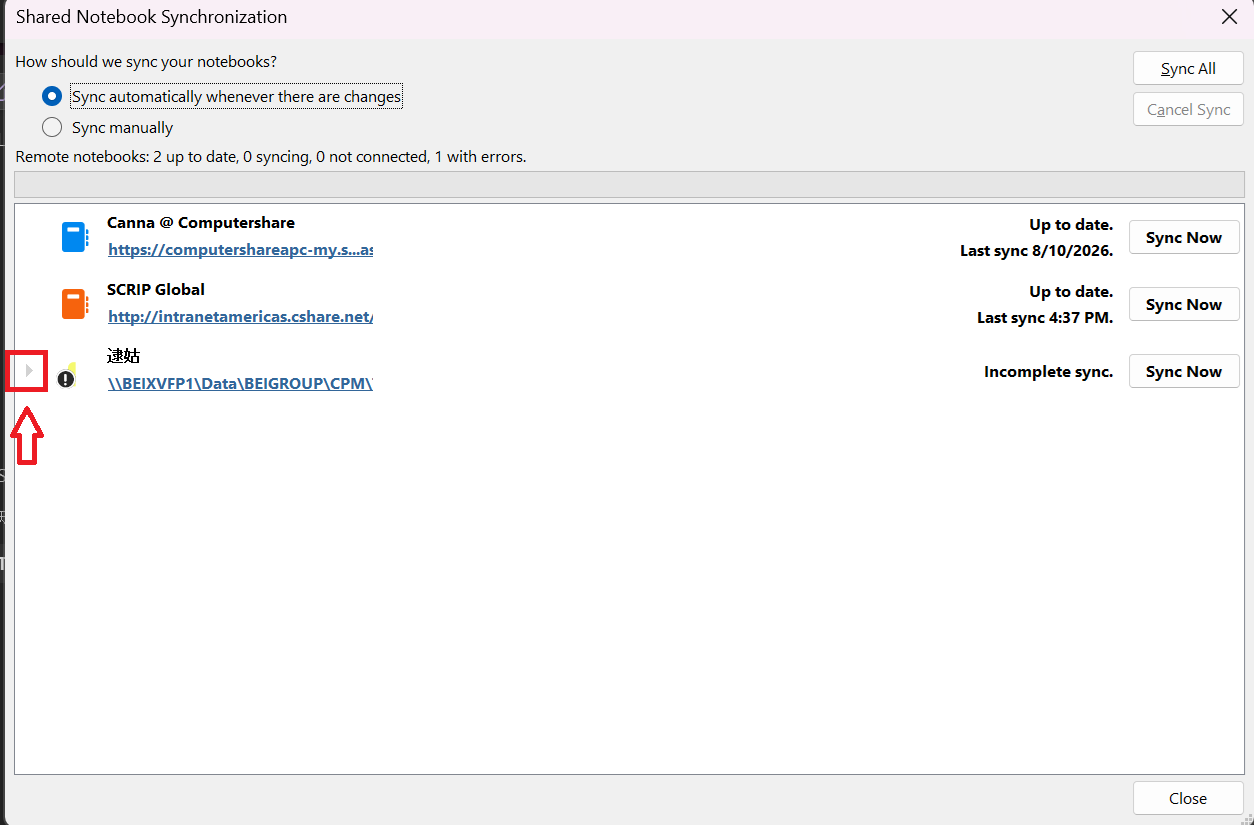Viewport: 1254px width, 825px height.
Task: Click the 'How should we sync your notebooks?' heading
Action: pos(146,62)
